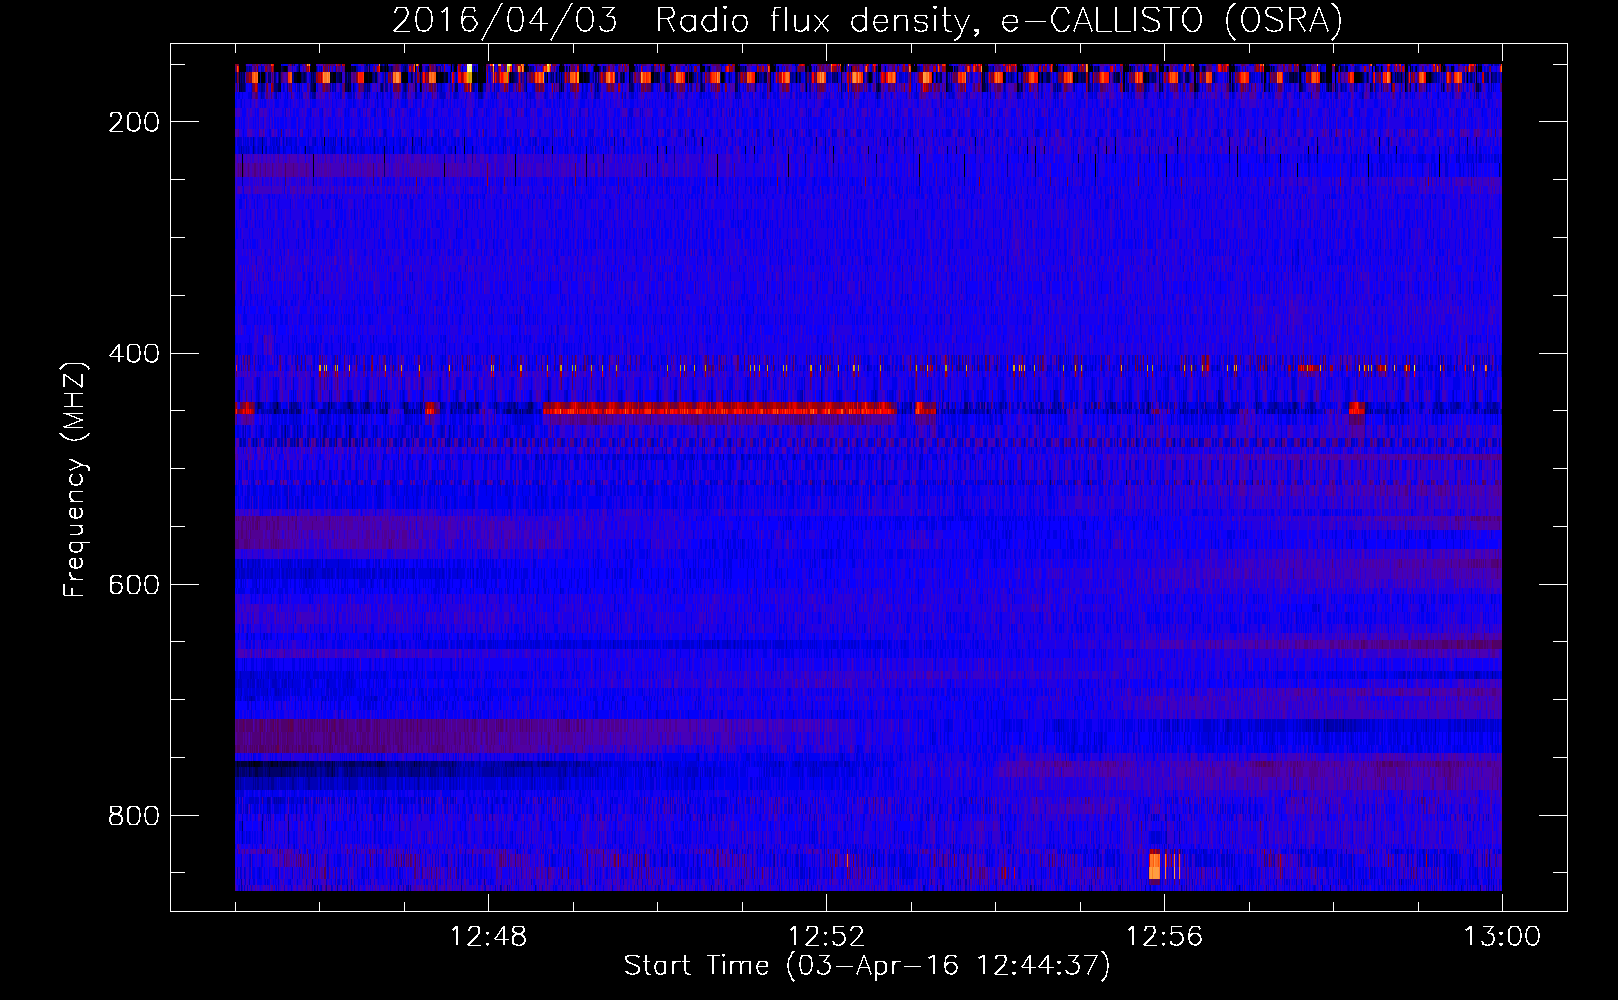This screenshot has width=1618, height=1000.
Task: Click the 200 frequency tick label
Action: pyautogui.click(x=134, y=122)
